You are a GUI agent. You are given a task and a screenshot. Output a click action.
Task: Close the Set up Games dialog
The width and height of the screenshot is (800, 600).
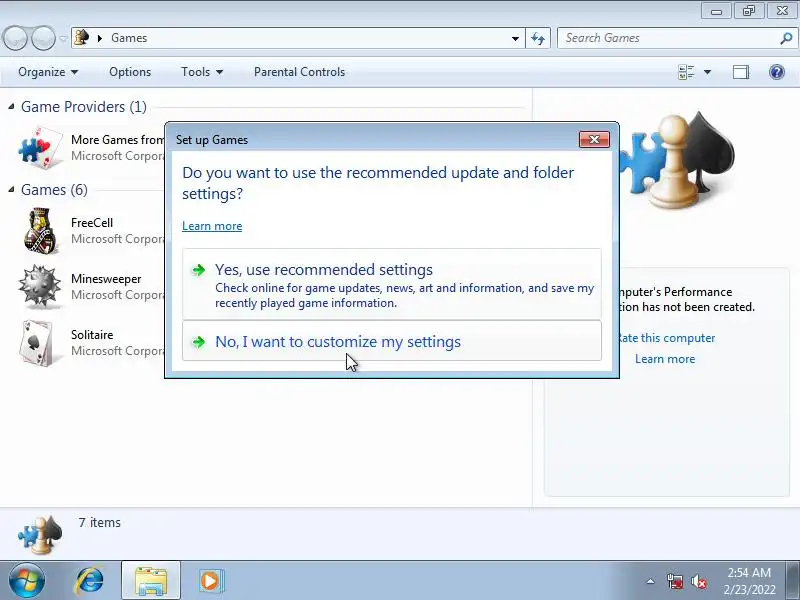[x=594, y=139]
